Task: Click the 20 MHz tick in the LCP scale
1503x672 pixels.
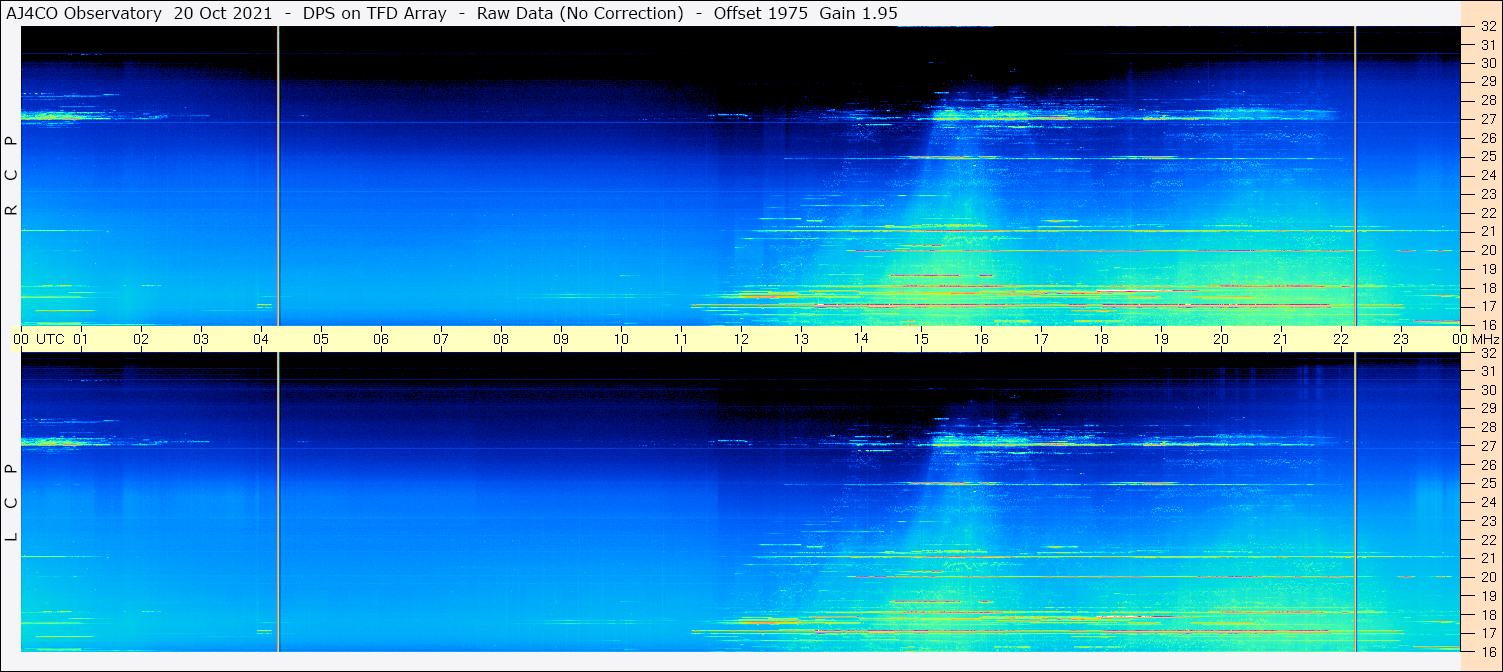Action: click(x=1487, y=577)
